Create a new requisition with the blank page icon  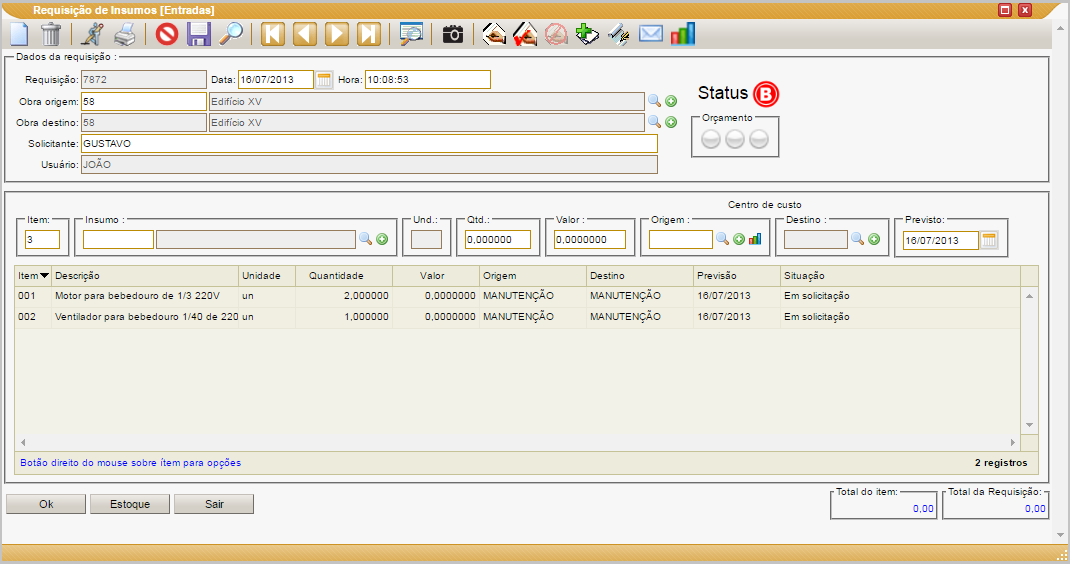click(x=20, y=33)
